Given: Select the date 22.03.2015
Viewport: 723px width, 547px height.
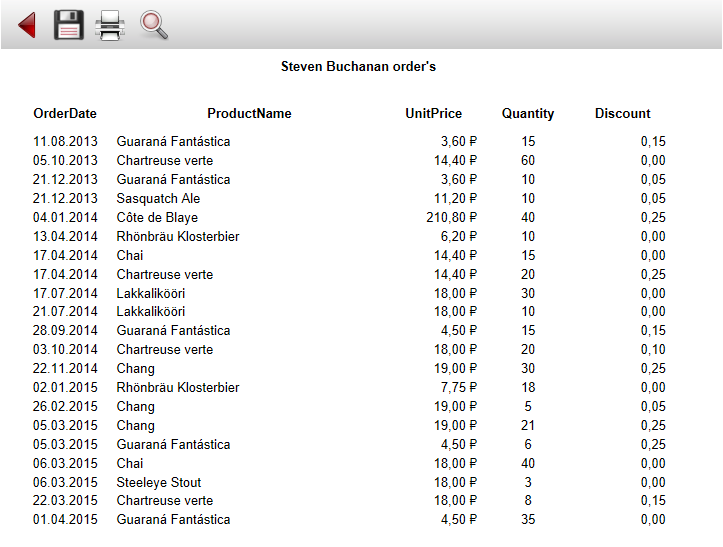Looking at the screenshot, I should tap(65, 500).
